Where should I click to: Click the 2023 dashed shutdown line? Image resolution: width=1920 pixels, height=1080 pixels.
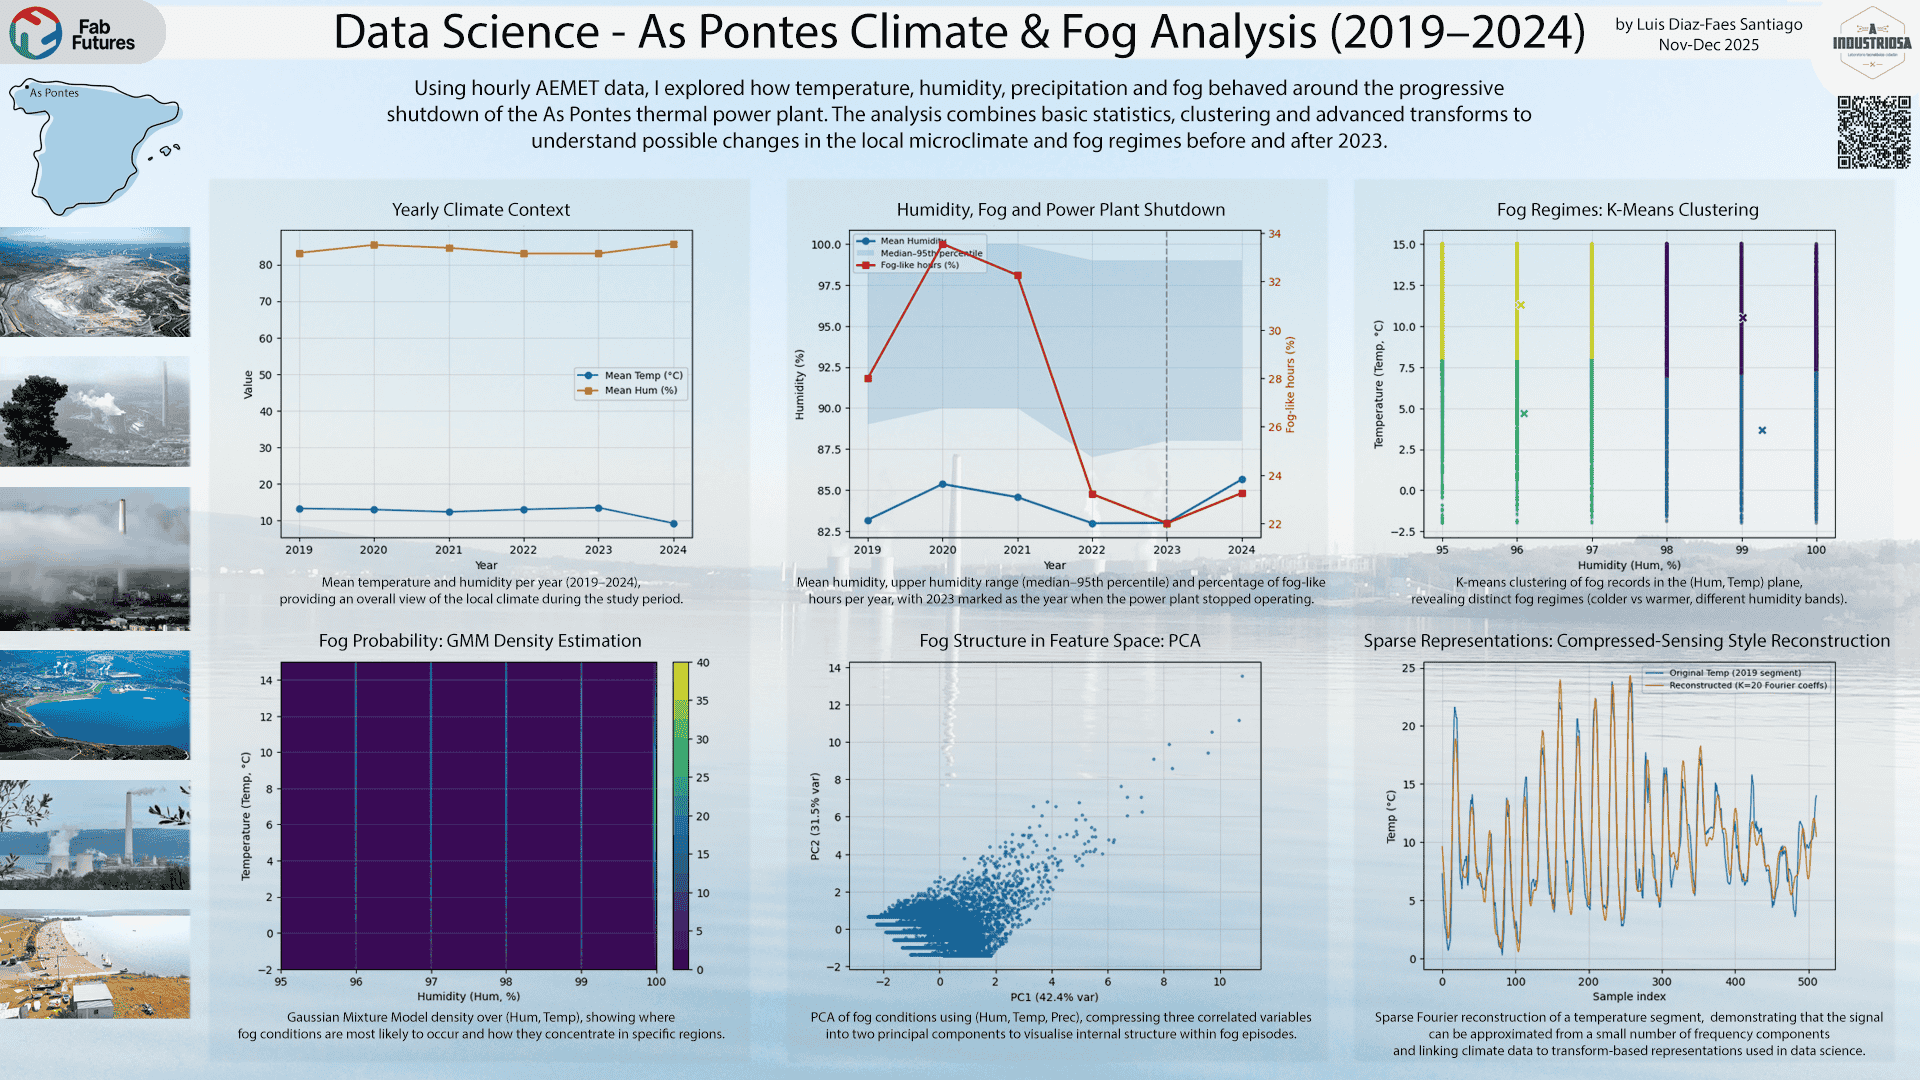pyautogui.click(x=1167, y=380)
